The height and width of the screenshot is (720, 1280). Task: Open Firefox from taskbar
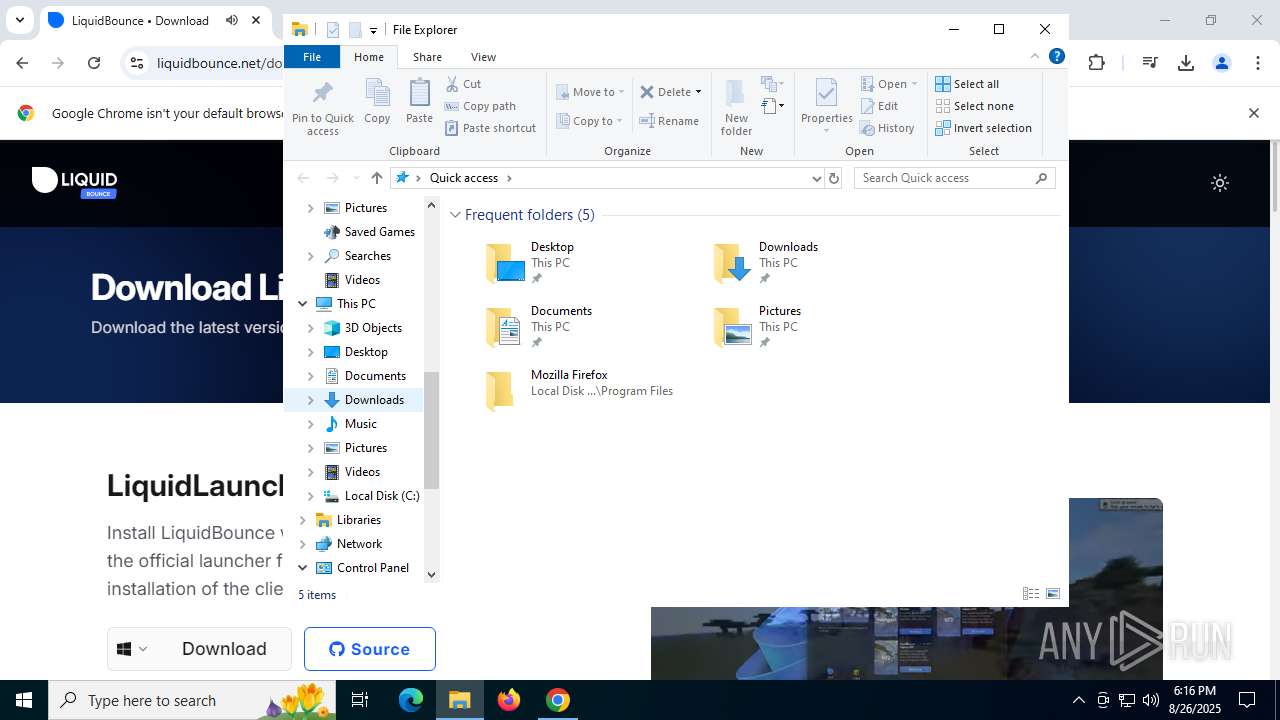509,700
